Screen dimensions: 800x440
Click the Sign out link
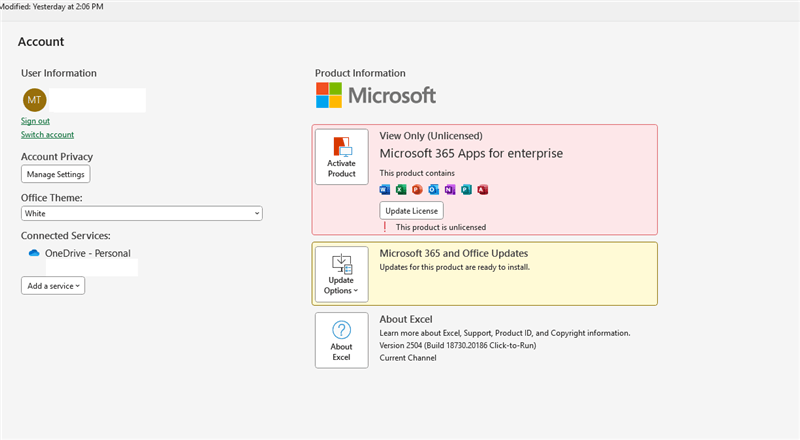[x=35, y=120]
